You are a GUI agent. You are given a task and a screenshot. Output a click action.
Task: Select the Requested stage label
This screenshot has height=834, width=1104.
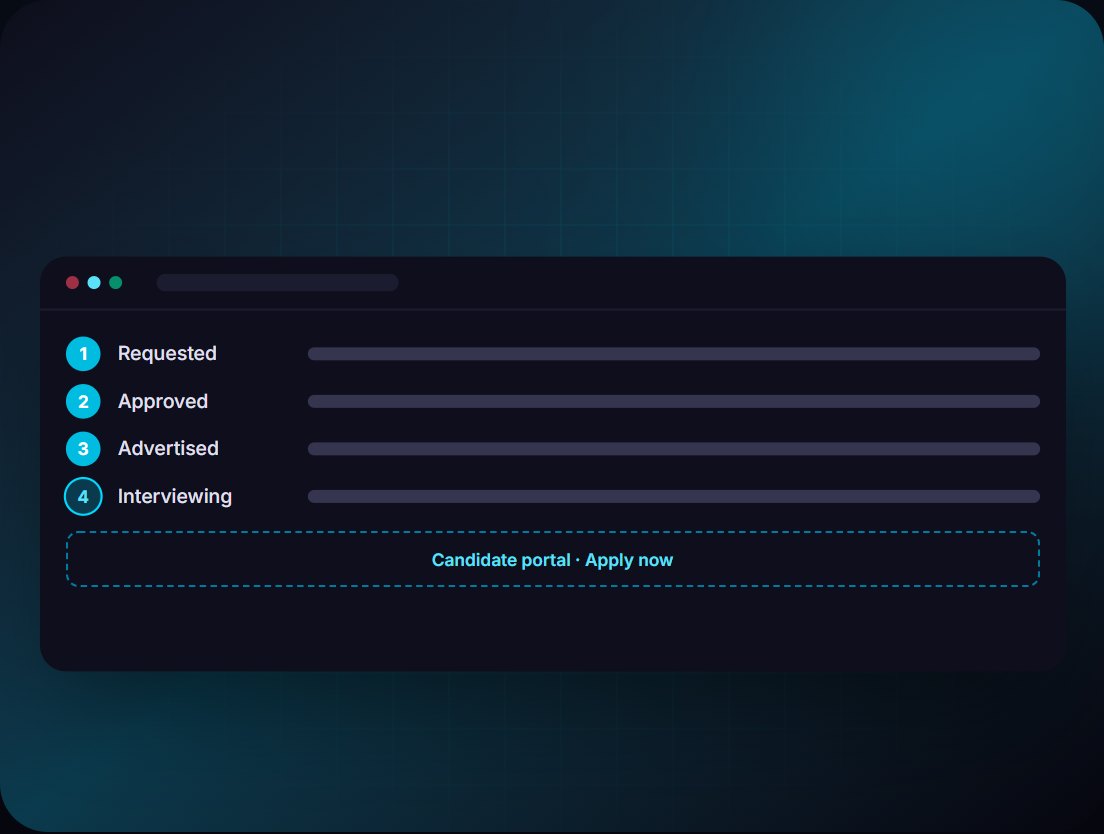click(167, 353)
